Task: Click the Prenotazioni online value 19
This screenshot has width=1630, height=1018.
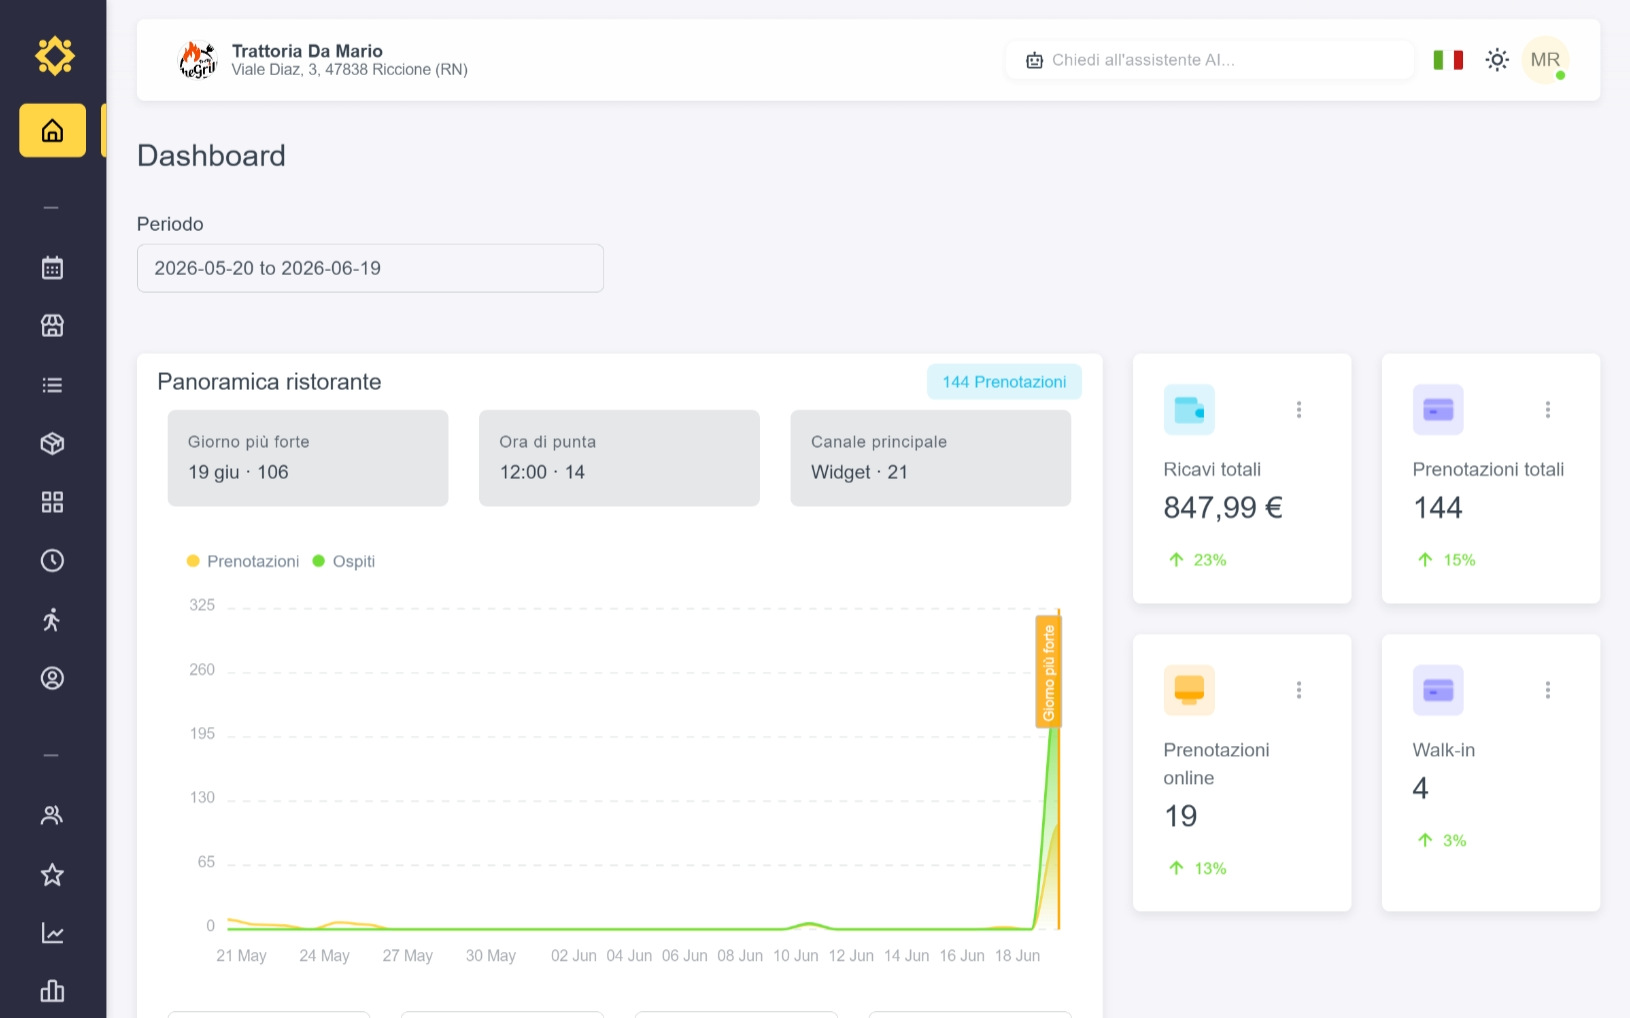Action: tap(1181, 816)
